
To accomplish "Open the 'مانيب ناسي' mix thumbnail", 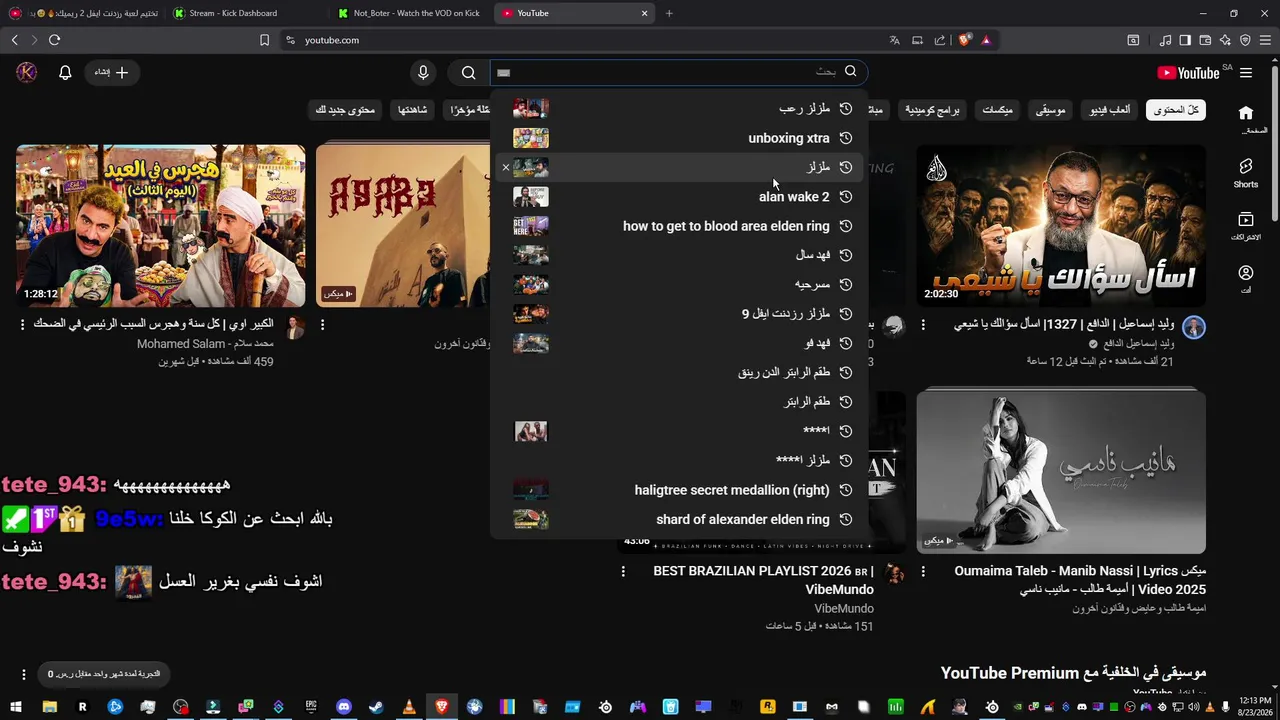I will click(1061, 472).
